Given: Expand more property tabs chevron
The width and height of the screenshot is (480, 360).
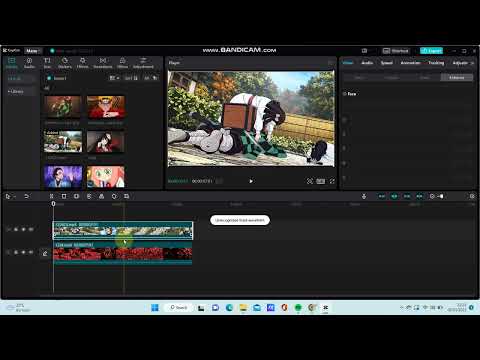Looking at the screenshot, I should (472, 63).
